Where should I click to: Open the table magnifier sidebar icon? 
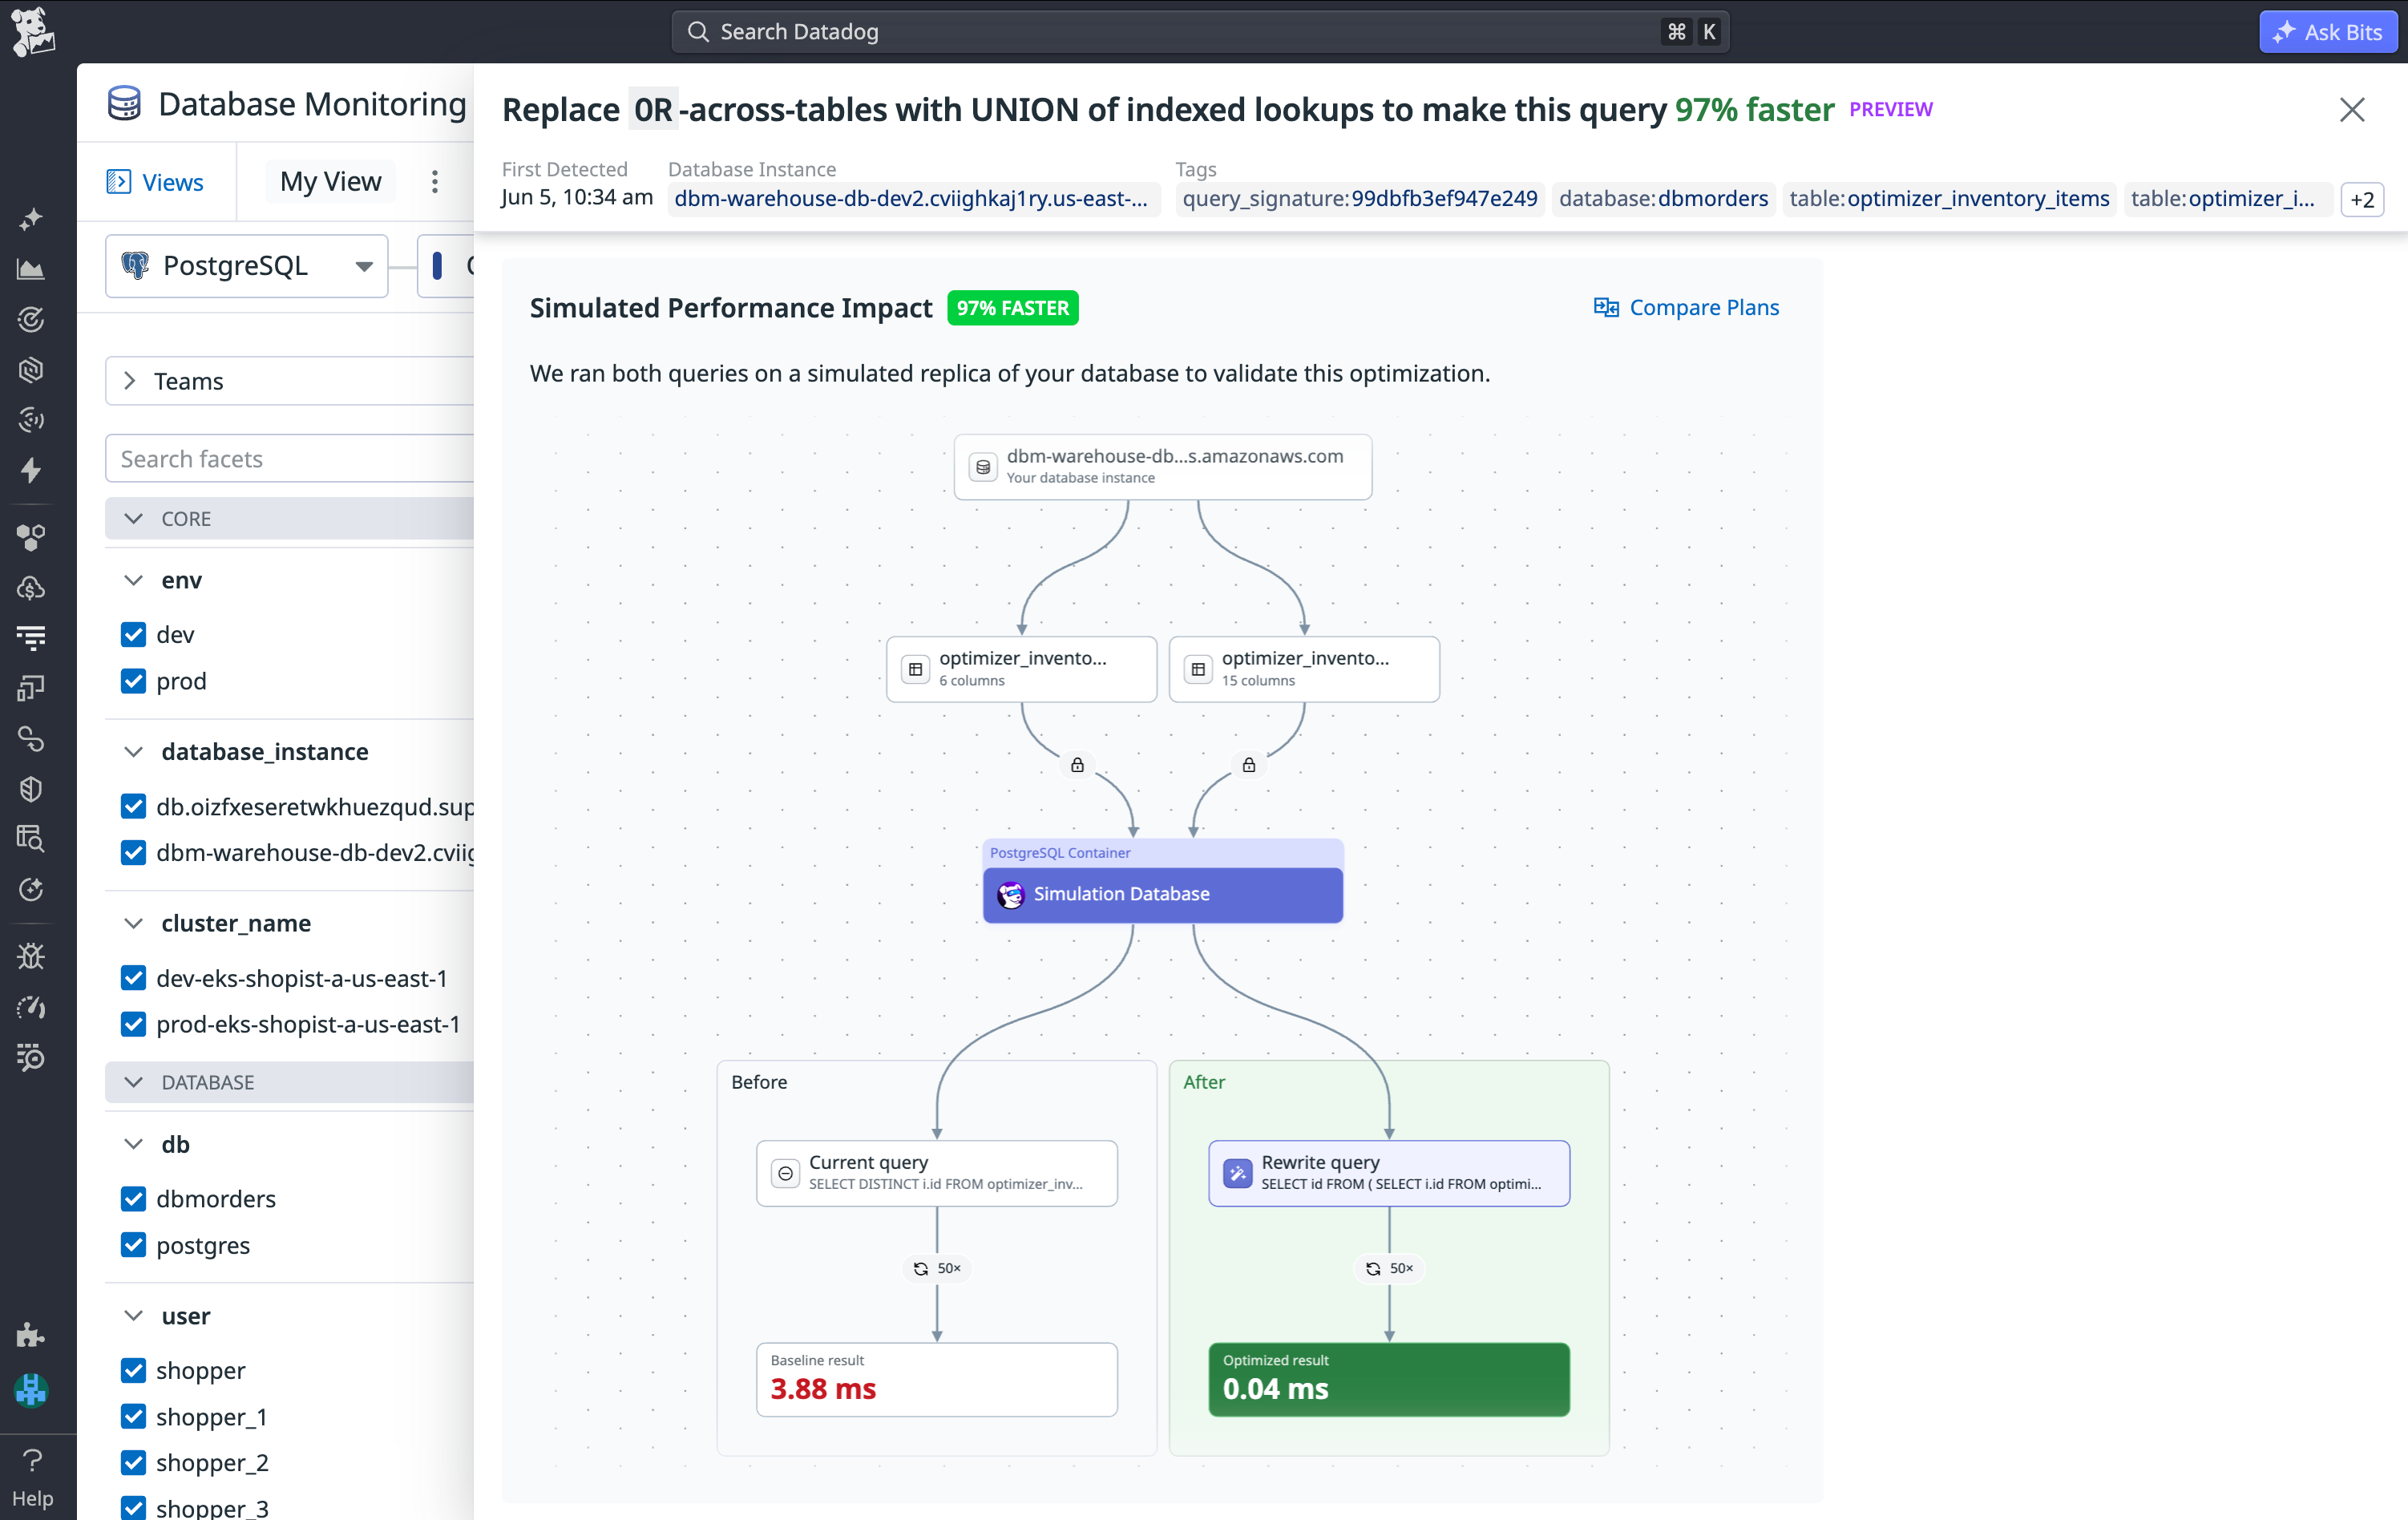tap(31, 838)
